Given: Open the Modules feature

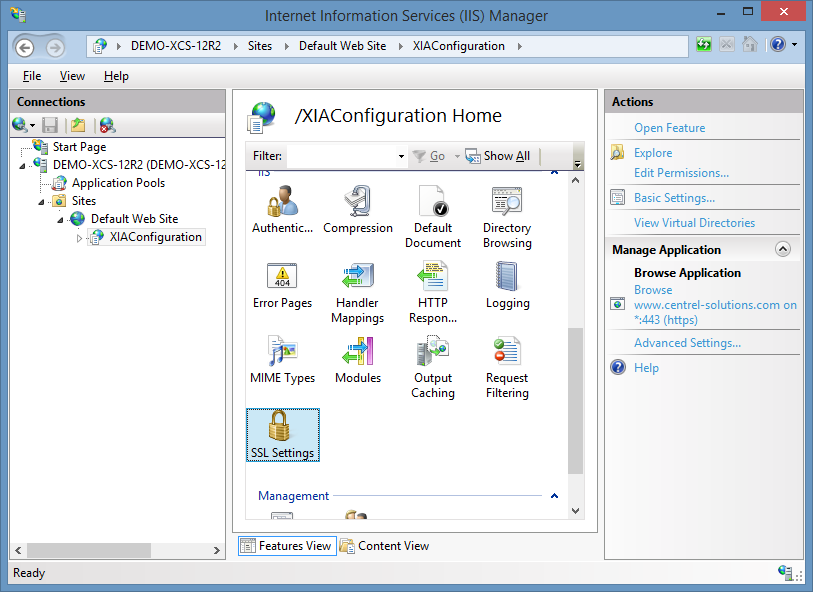Looking at the screenshot, I should coord(358,360).
